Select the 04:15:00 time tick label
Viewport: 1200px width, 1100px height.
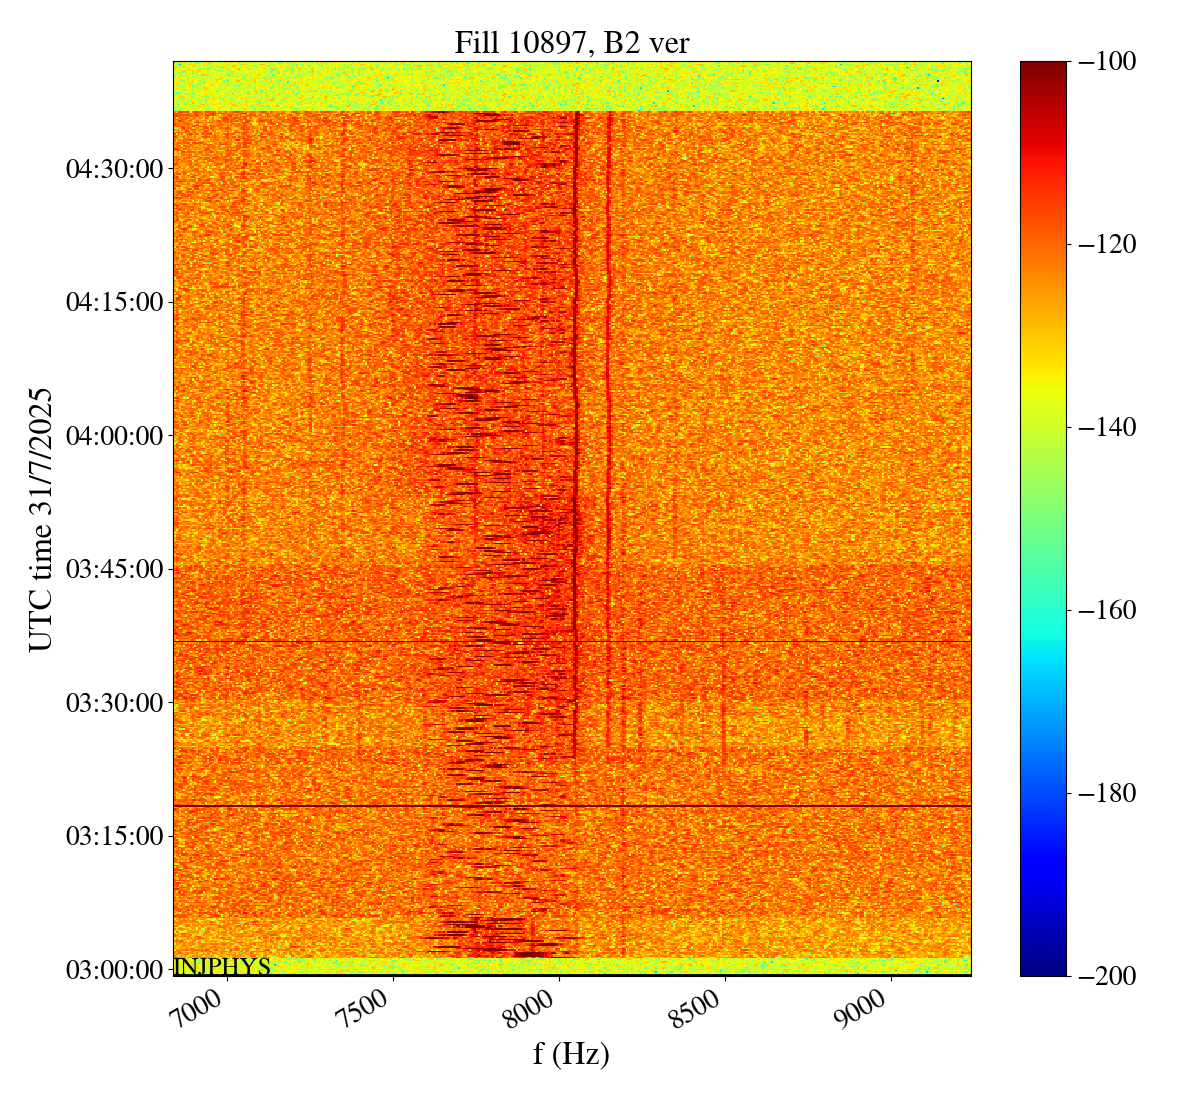(x=114, y=302)
